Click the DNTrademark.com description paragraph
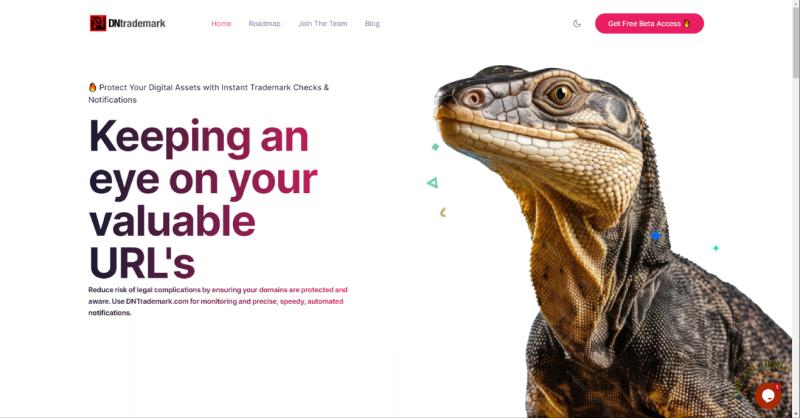The image size is (800, 418). click(218, 301)
